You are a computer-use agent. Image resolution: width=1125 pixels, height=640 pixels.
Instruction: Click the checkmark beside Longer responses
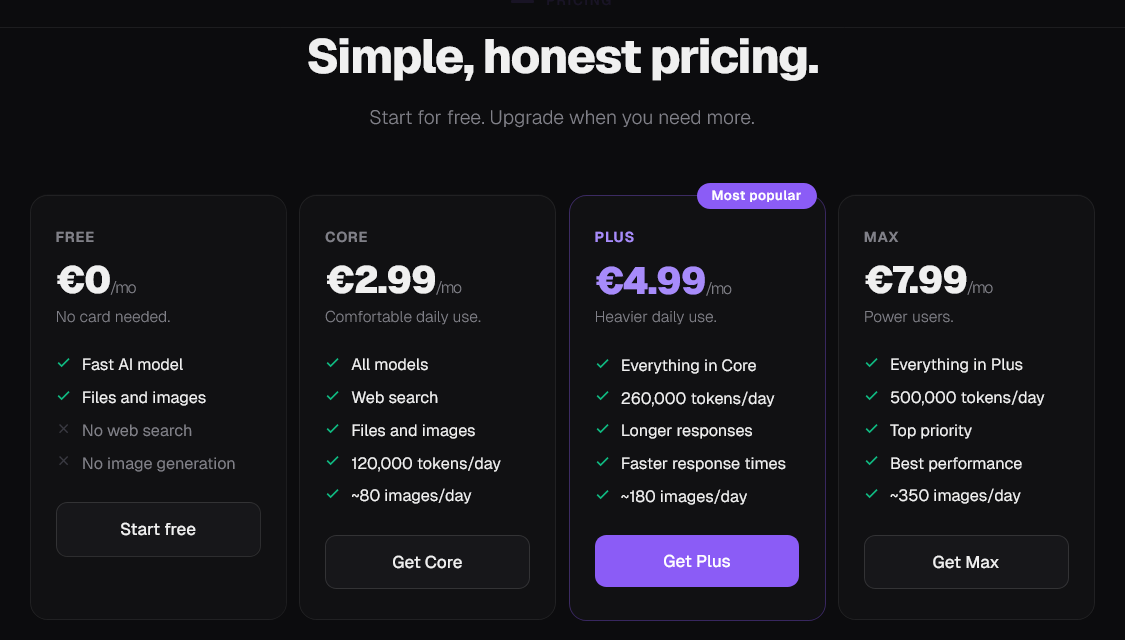[603, 430]
